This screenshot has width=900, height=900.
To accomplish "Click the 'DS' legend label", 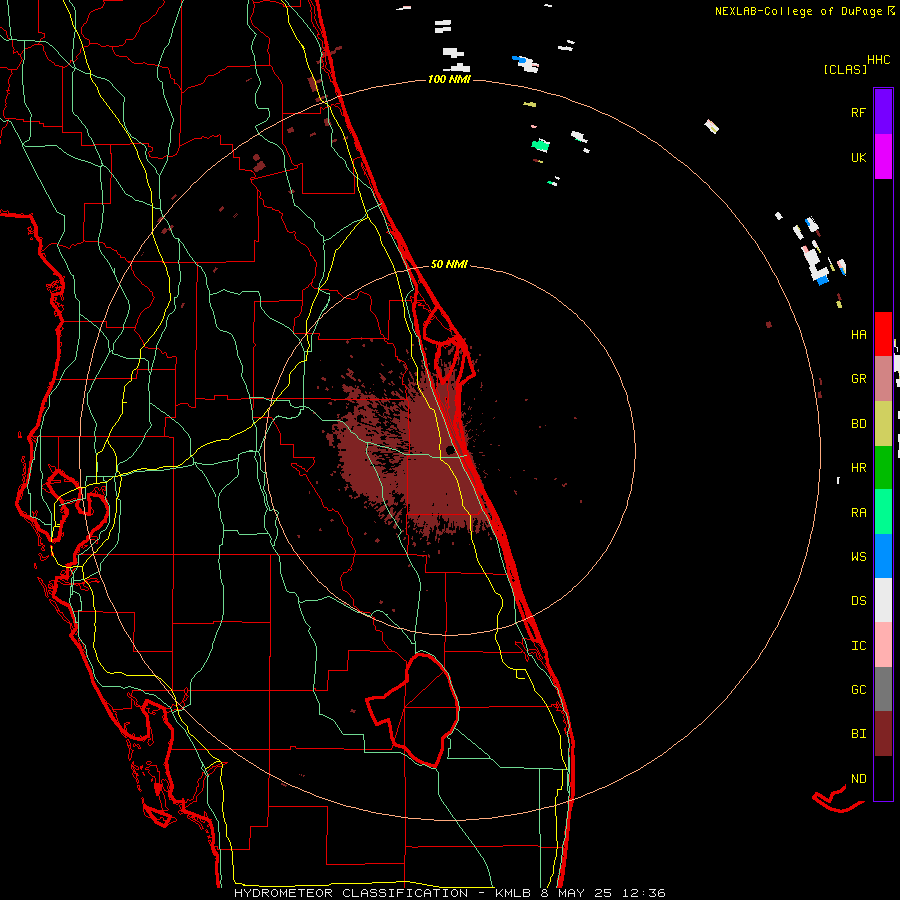I will point(858,601).
